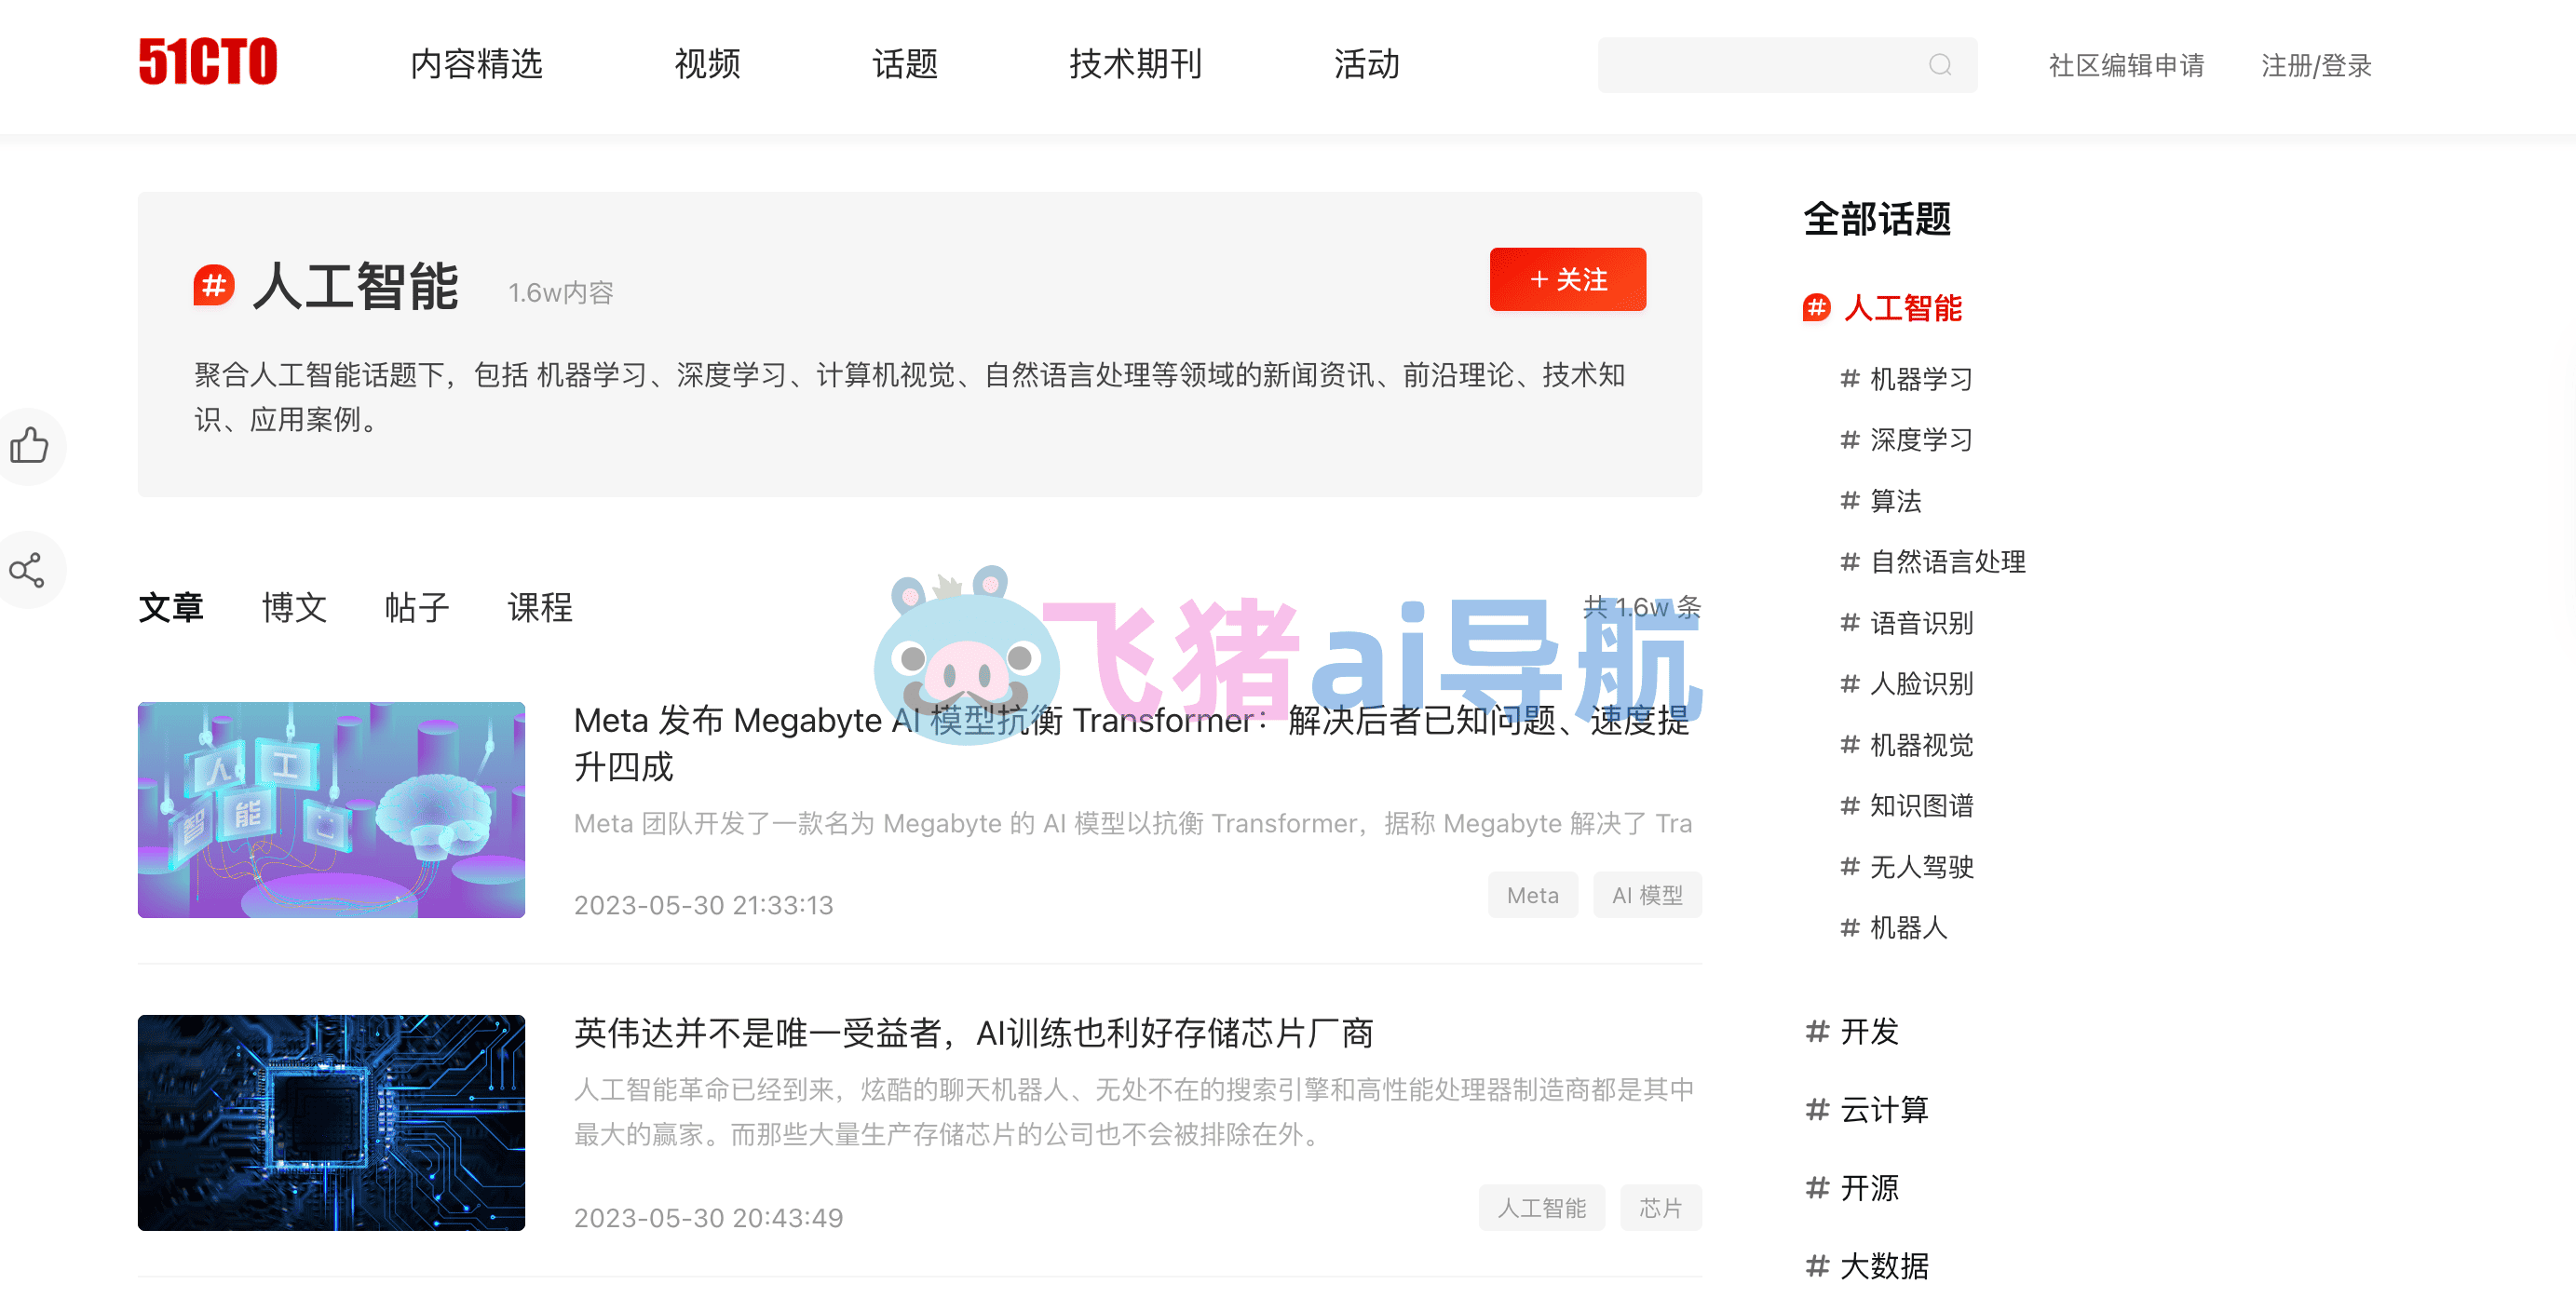Click the hash icon next to 机器学习

[x=1849, y=379]
